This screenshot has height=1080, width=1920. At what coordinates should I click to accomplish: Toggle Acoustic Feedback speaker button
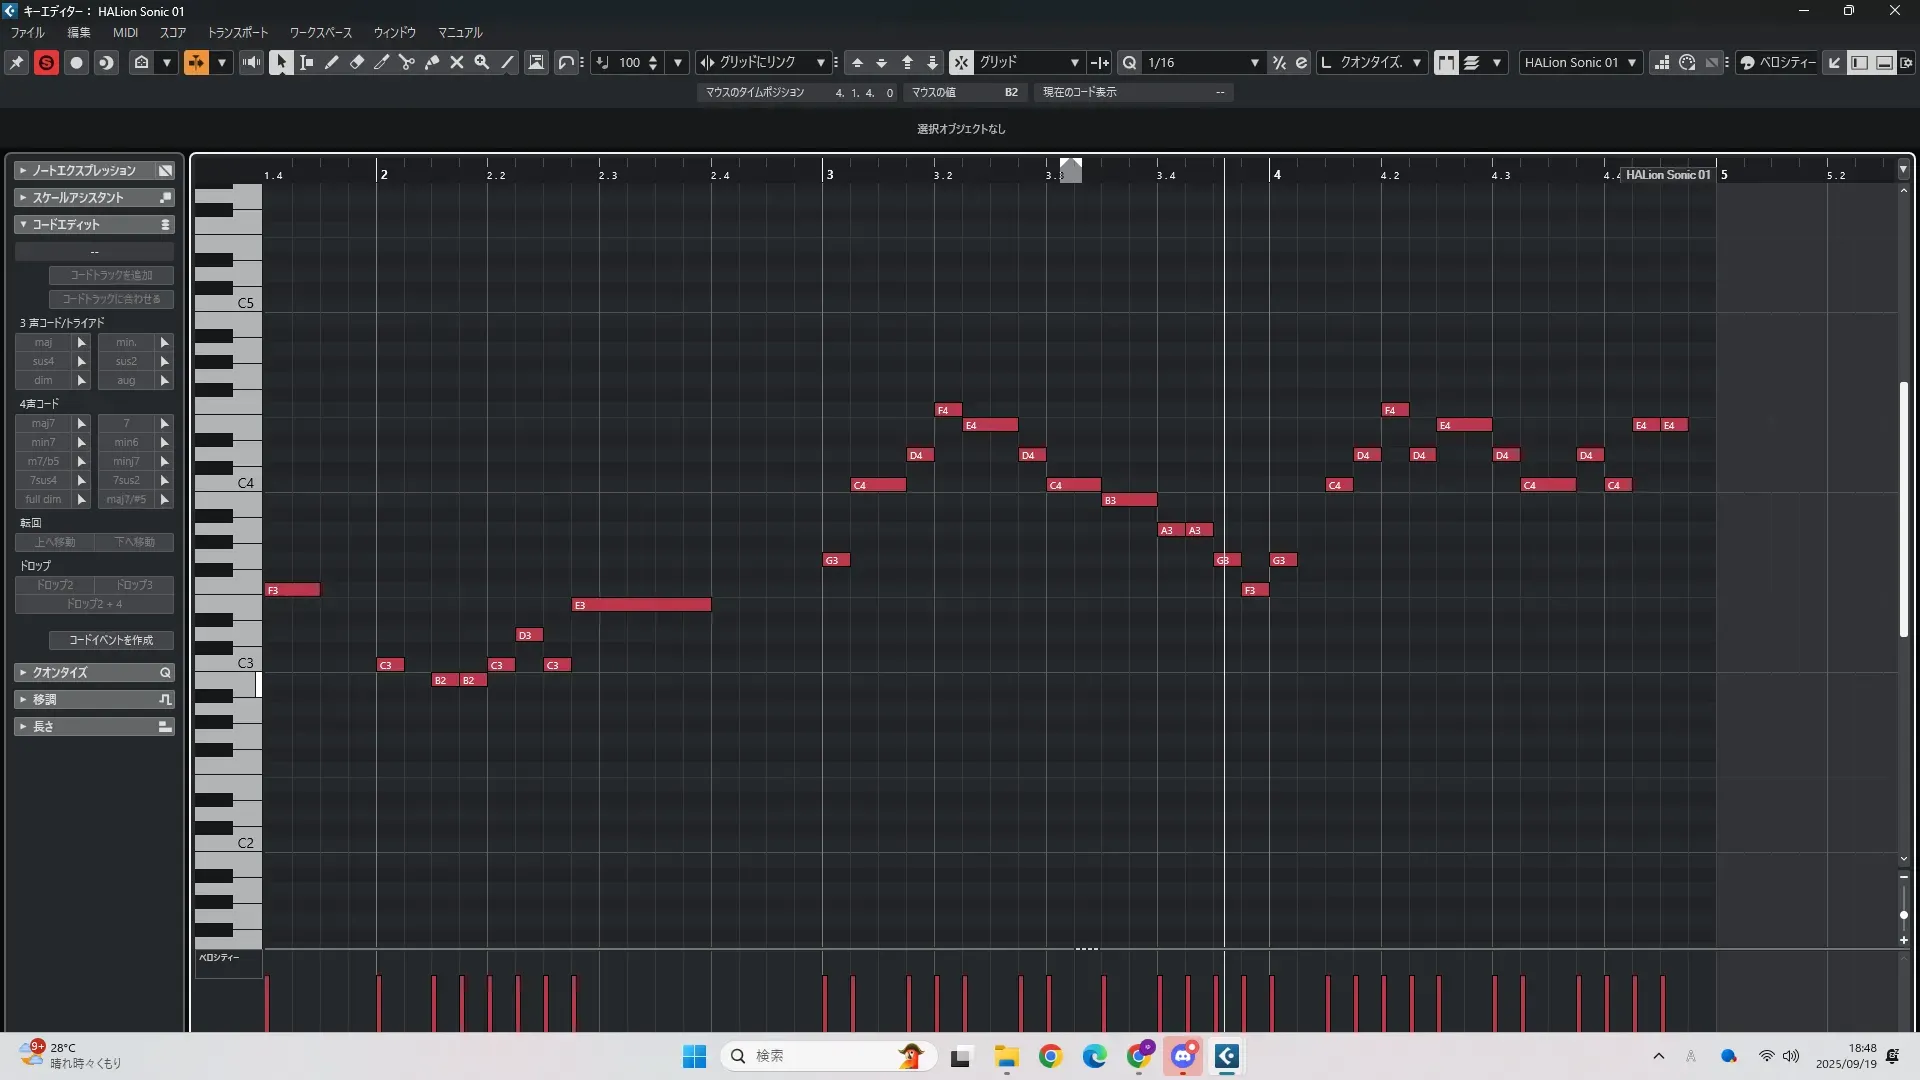point(251,62)
